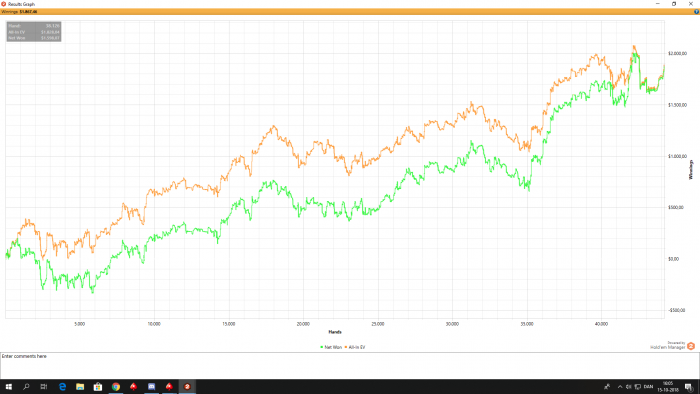
Task: Close the Results Graph window
Action: (x=691, y=4)
